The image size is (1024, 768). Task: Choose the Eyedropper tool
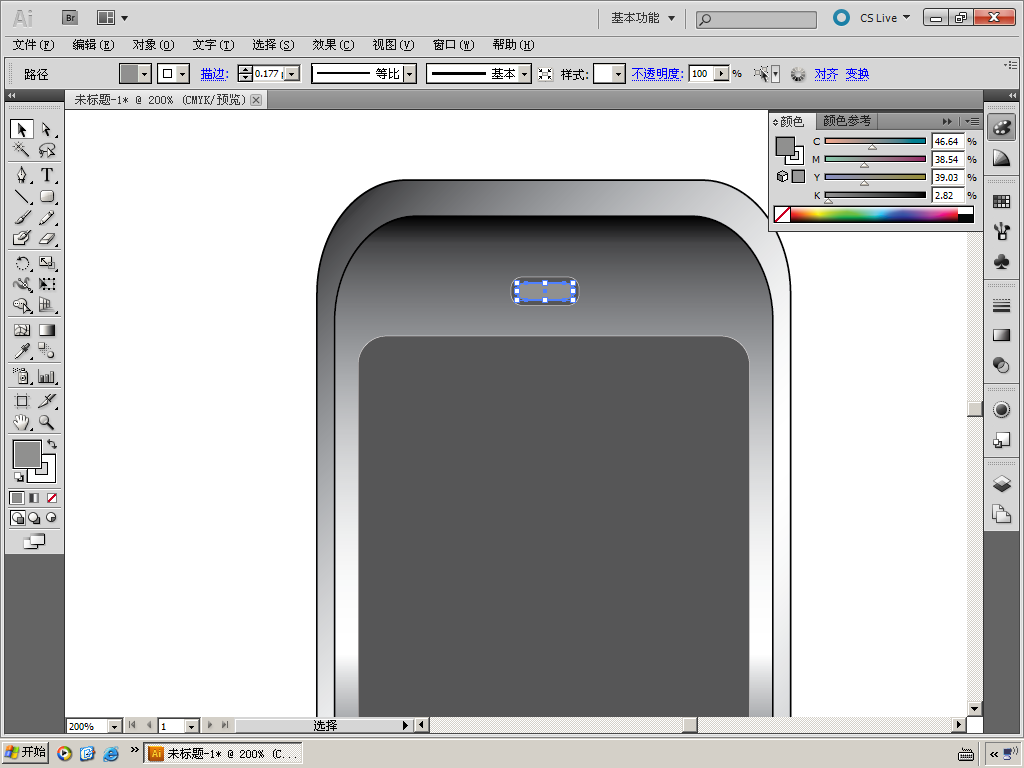click(22, 351)
